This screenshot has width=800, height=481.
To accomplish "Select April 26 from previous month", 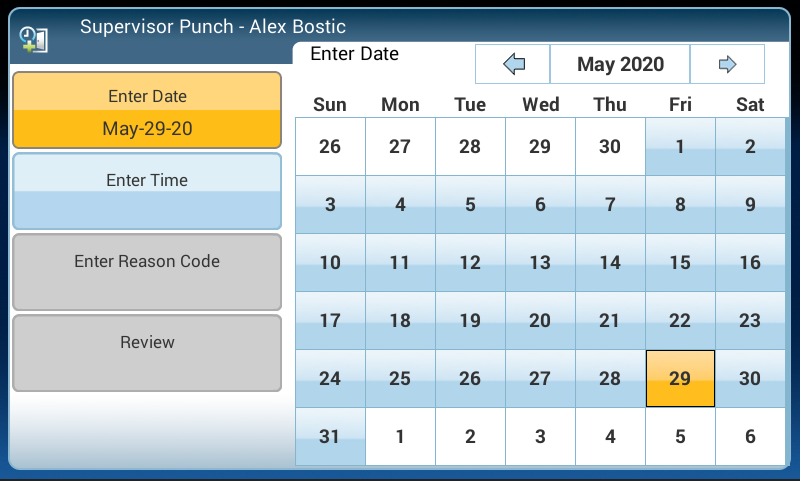I will 330,147.
